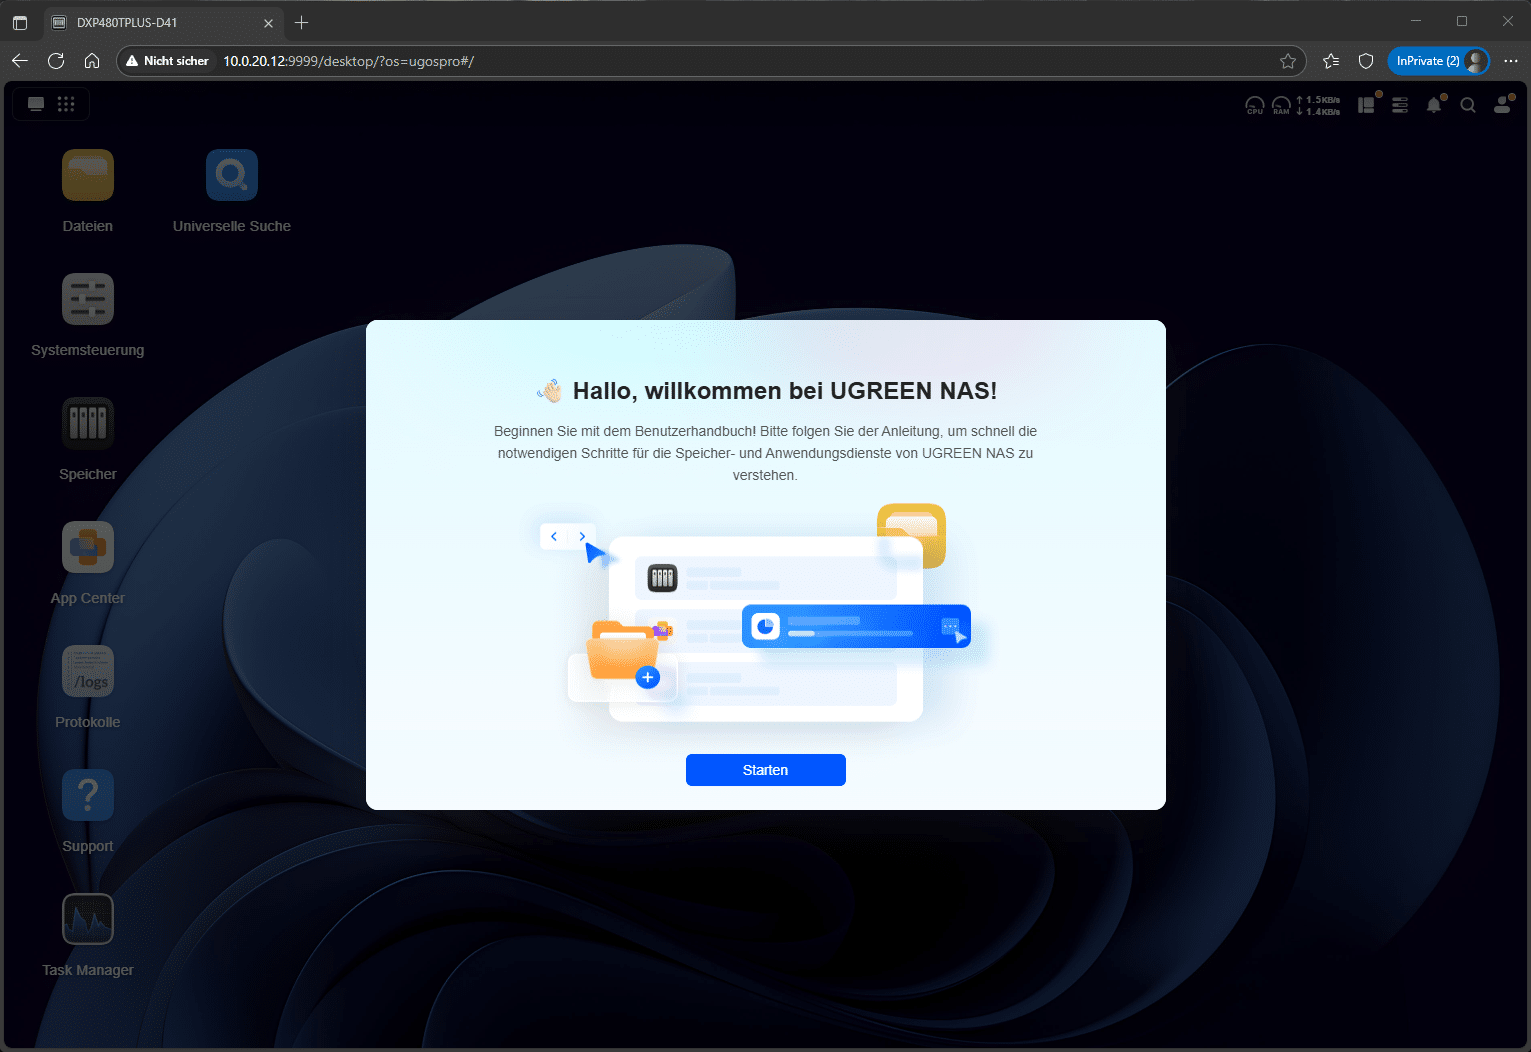This screenshot has height=1052, width=1531.
Task: Open the Speicher storage manager icon
Action: [x=88, y=424]
